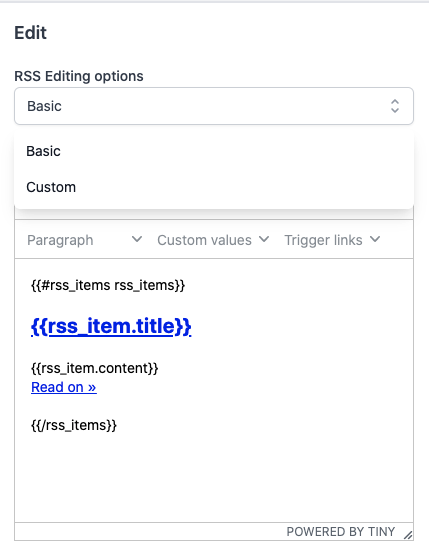Image resolution: width=429 pixels, height=554 pixels.
Task: Click the chevron beside Paragraph
Action: pos(137,240)
